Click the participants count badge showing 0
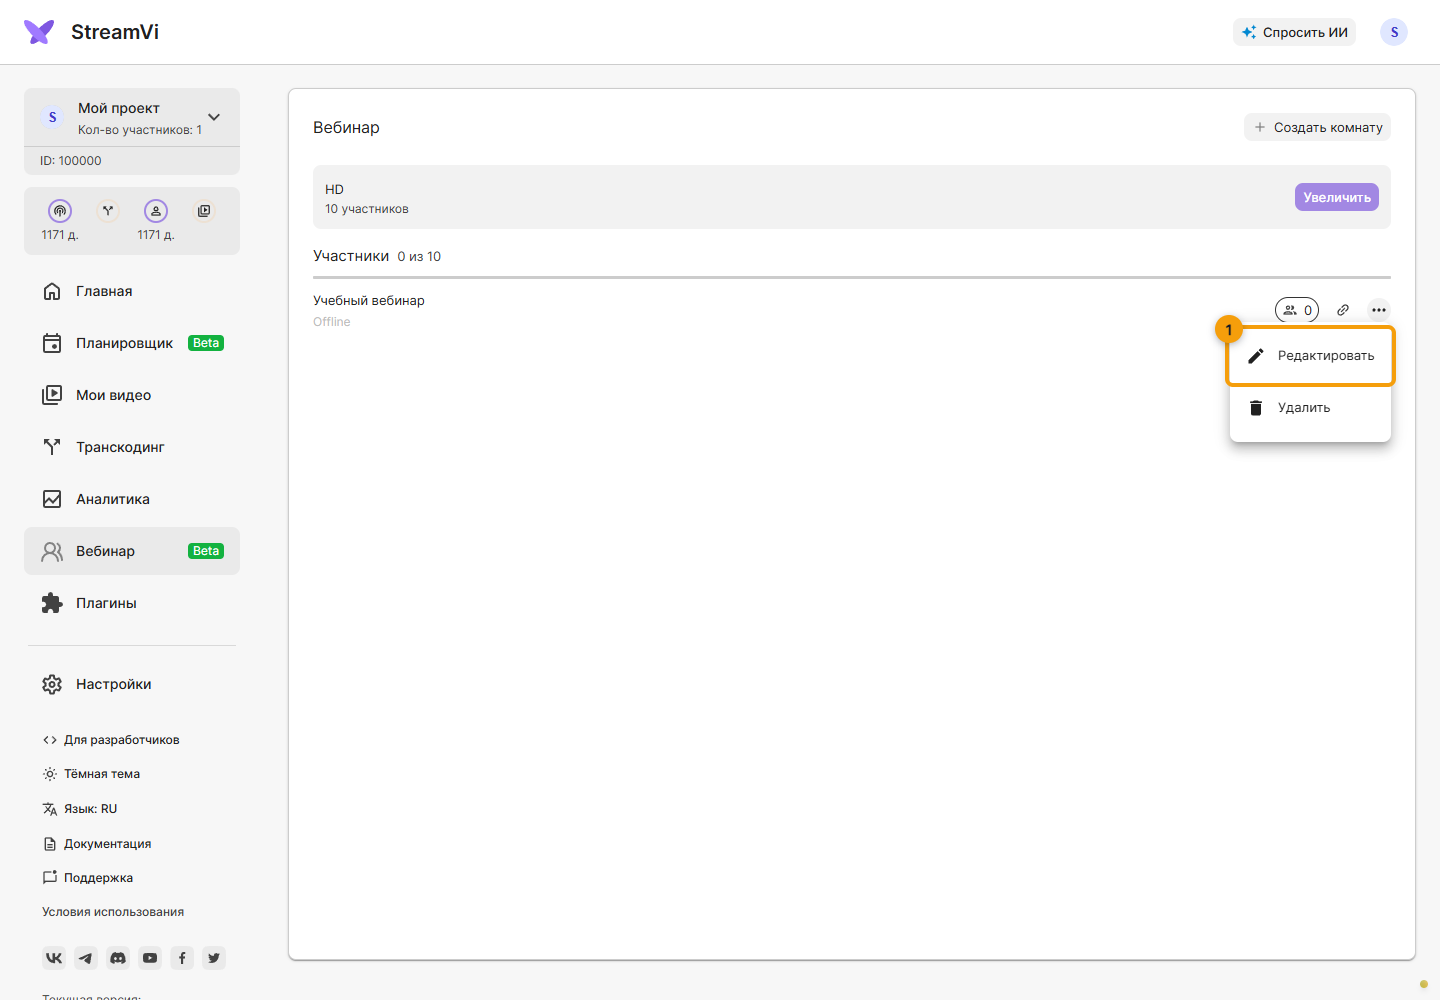This screenshot has width=1440, height=1000. (1297, 310)
